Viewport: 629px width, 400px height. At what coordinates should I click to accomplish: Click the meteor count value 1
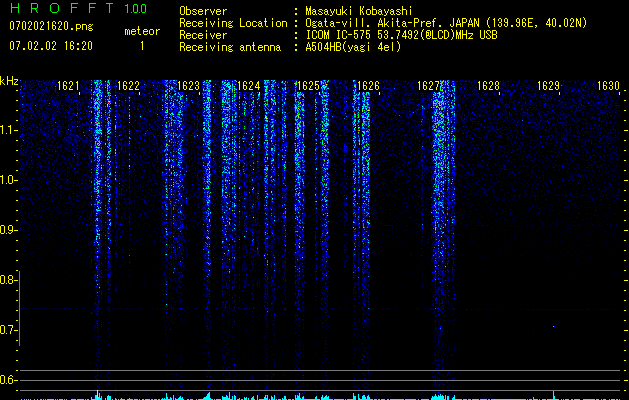tap(142, 46)
